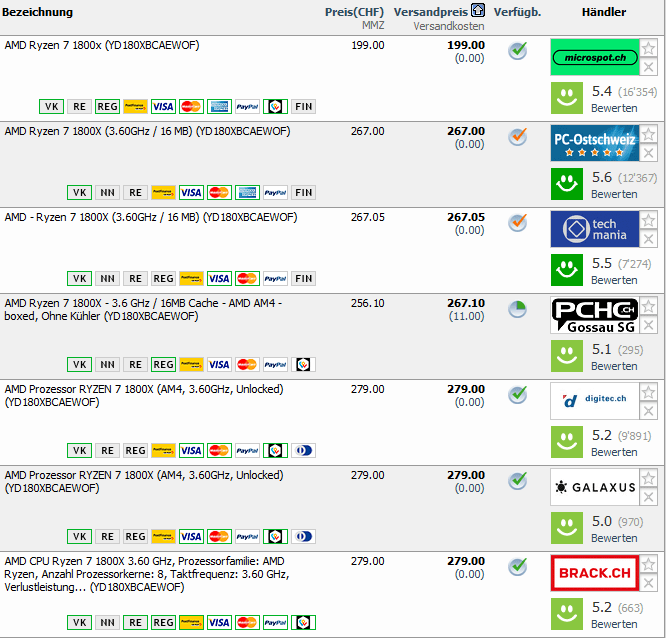
Task: Click the PC-Ostschweiz smiley rating icon
Action: click(x=567, y=183)
